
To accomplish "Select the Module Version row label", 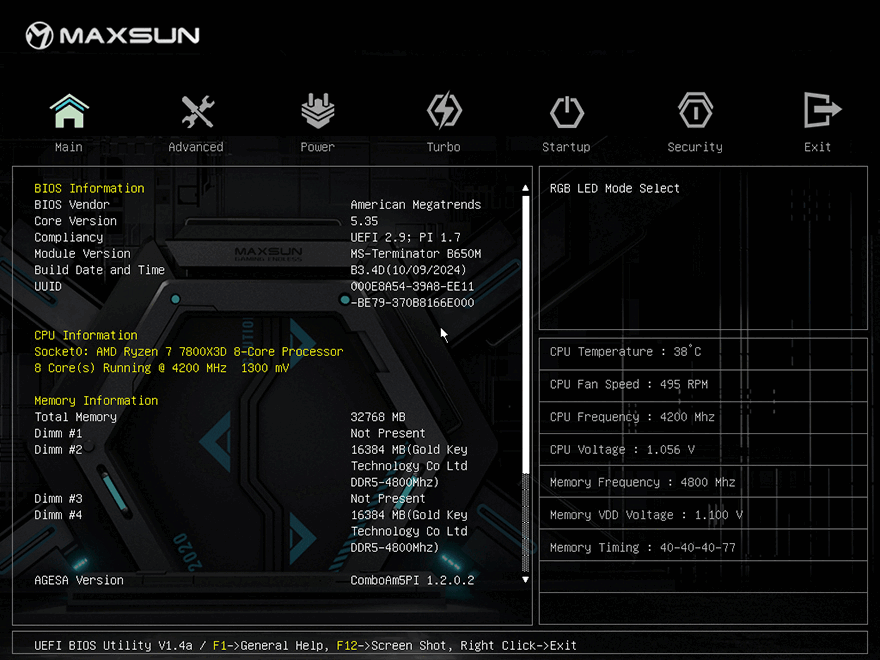I will pos(82,254).
